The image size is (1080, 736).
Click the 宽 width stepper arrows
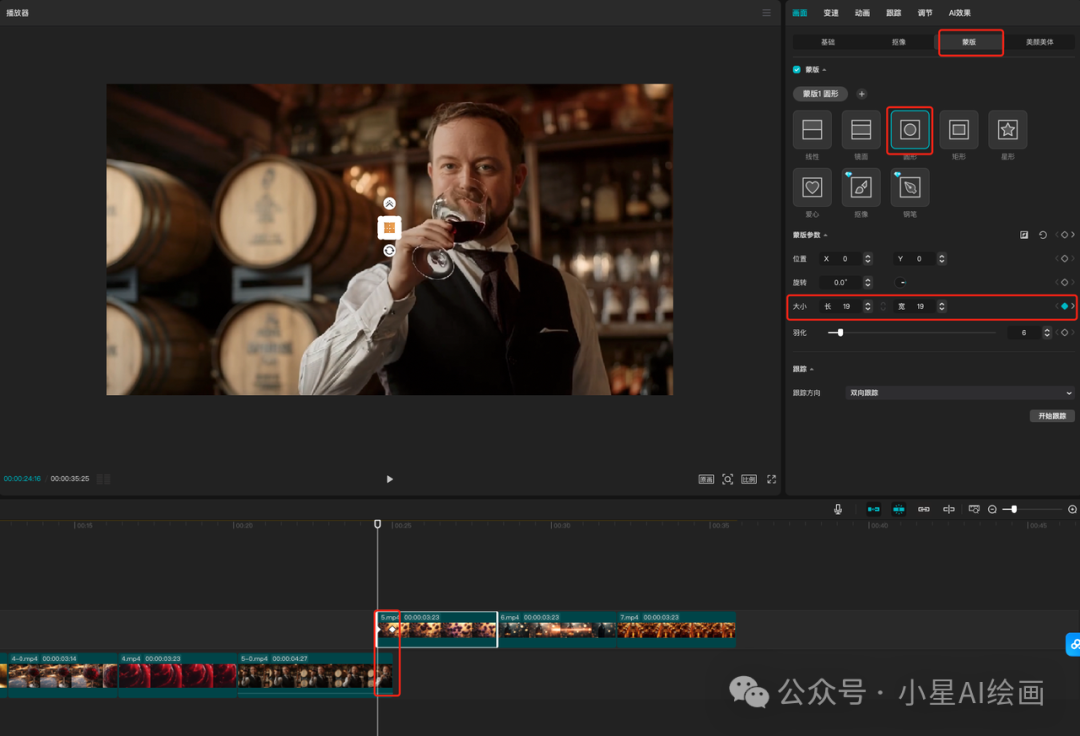click(942, 306)
